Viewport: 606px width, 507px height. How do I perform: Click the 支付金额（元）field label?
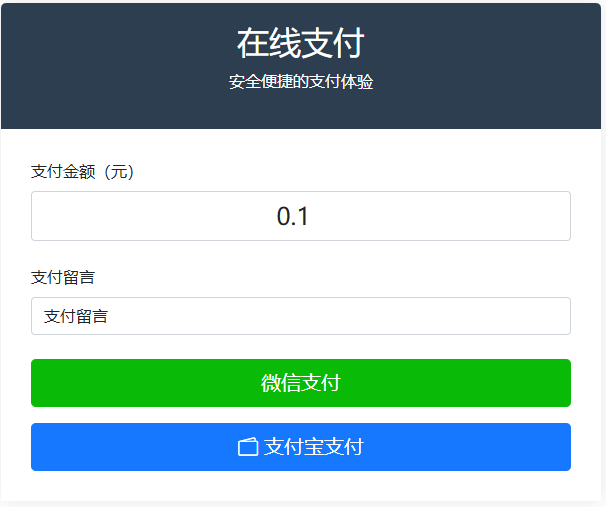(x=82, y=172)
